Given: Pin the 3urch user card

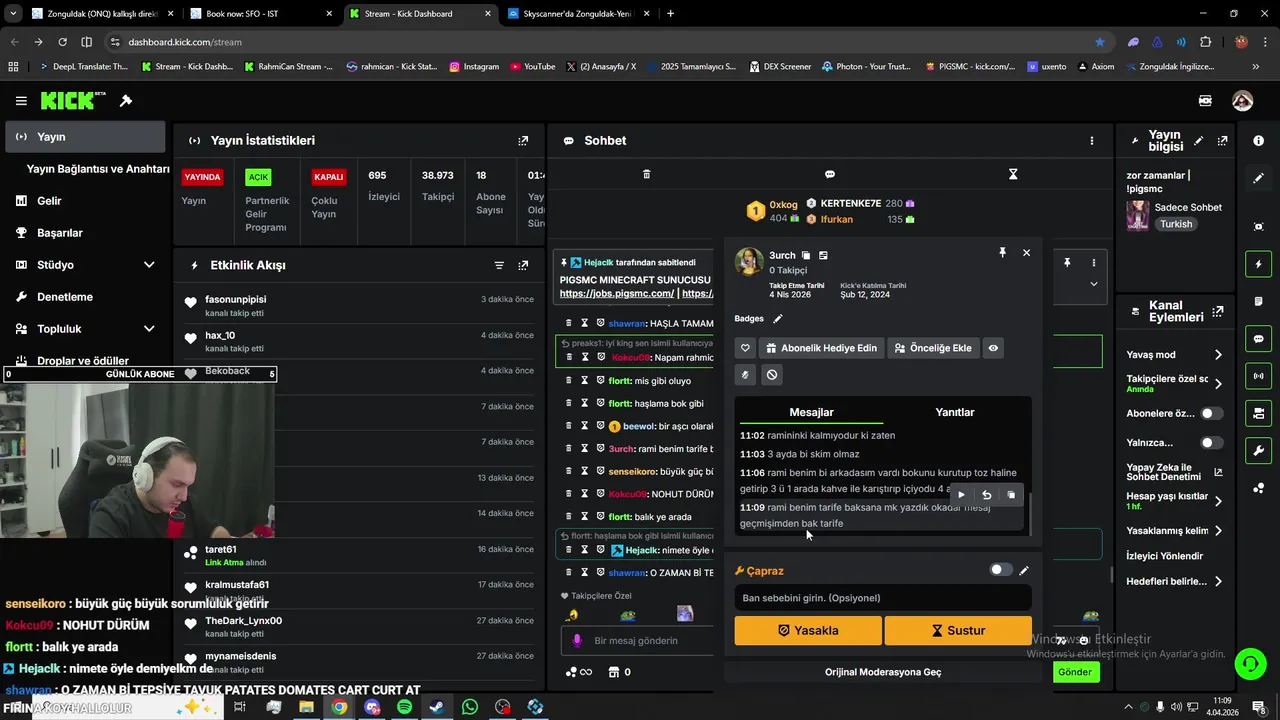Looking at the screenshot, I should coord(1002,253).
